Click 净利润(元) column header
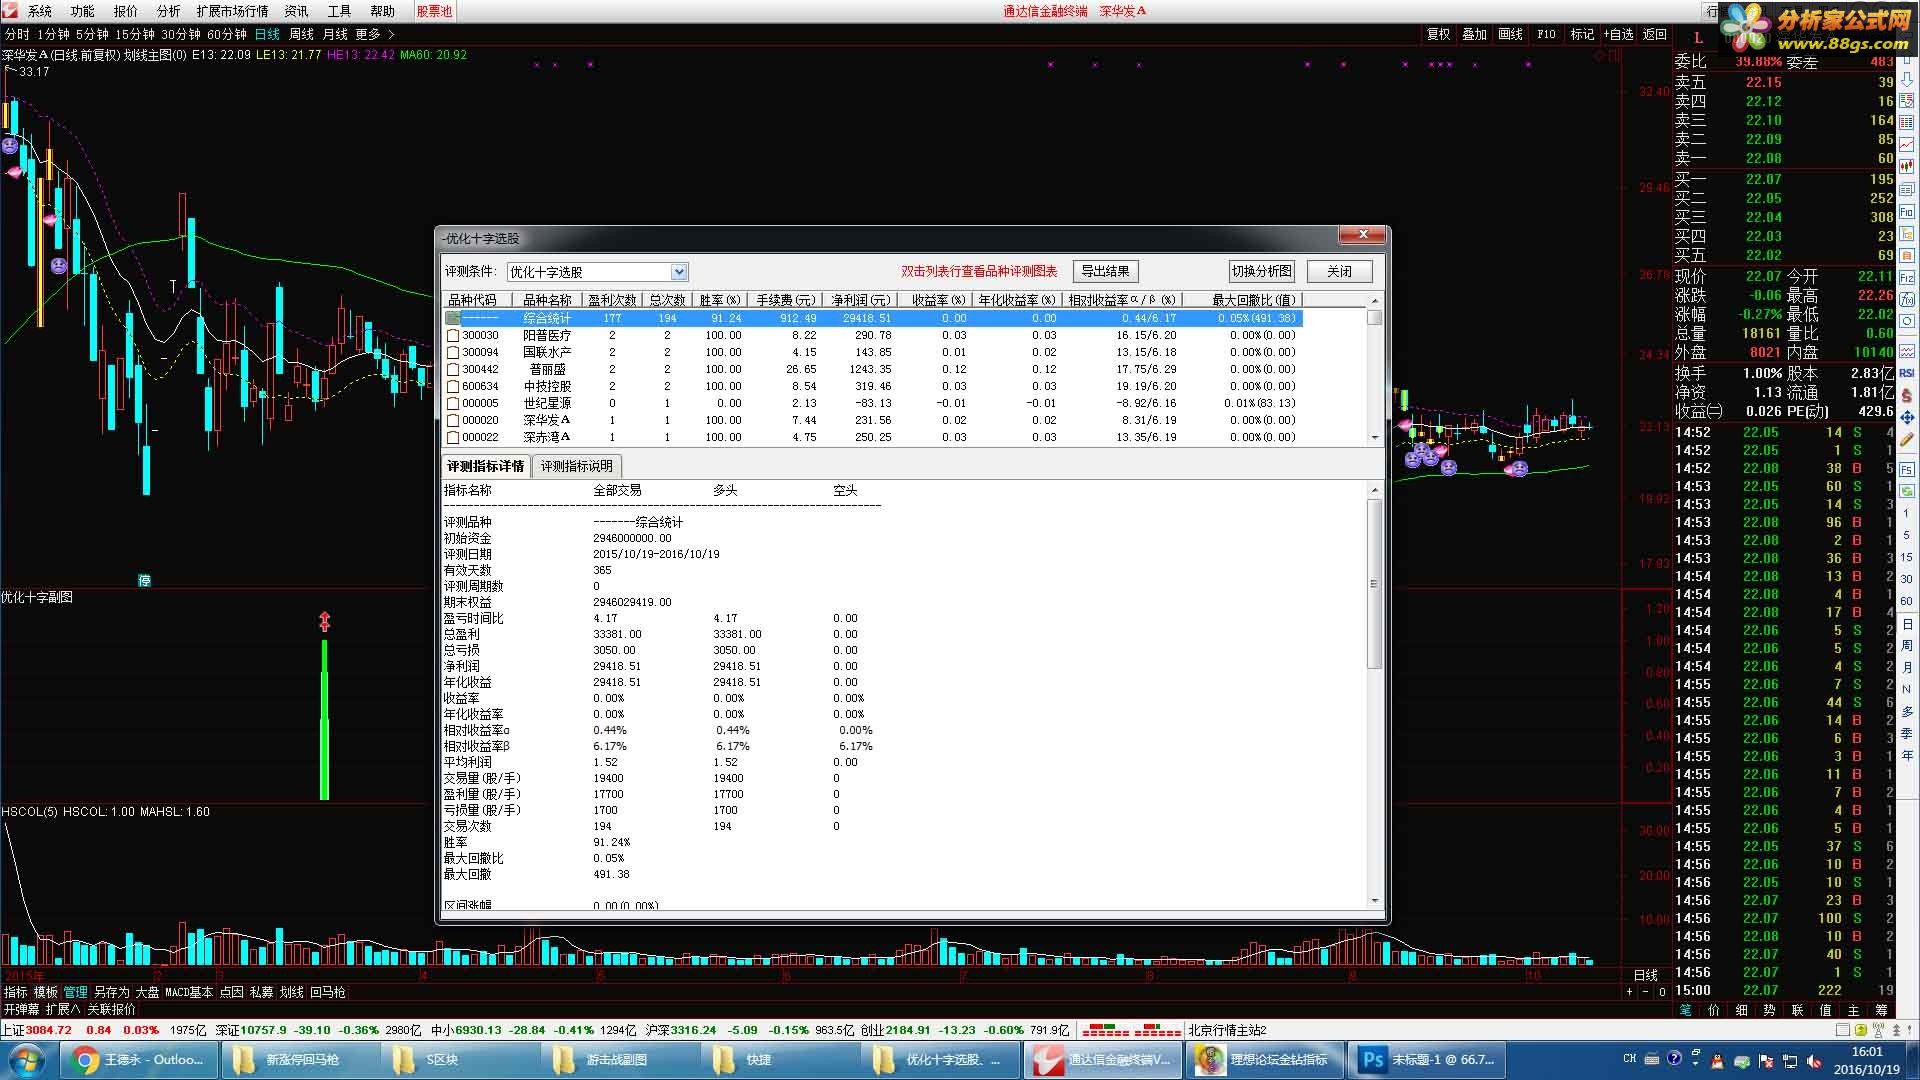The width and height of the screenshot is (1920, 1080). point(860,300)
